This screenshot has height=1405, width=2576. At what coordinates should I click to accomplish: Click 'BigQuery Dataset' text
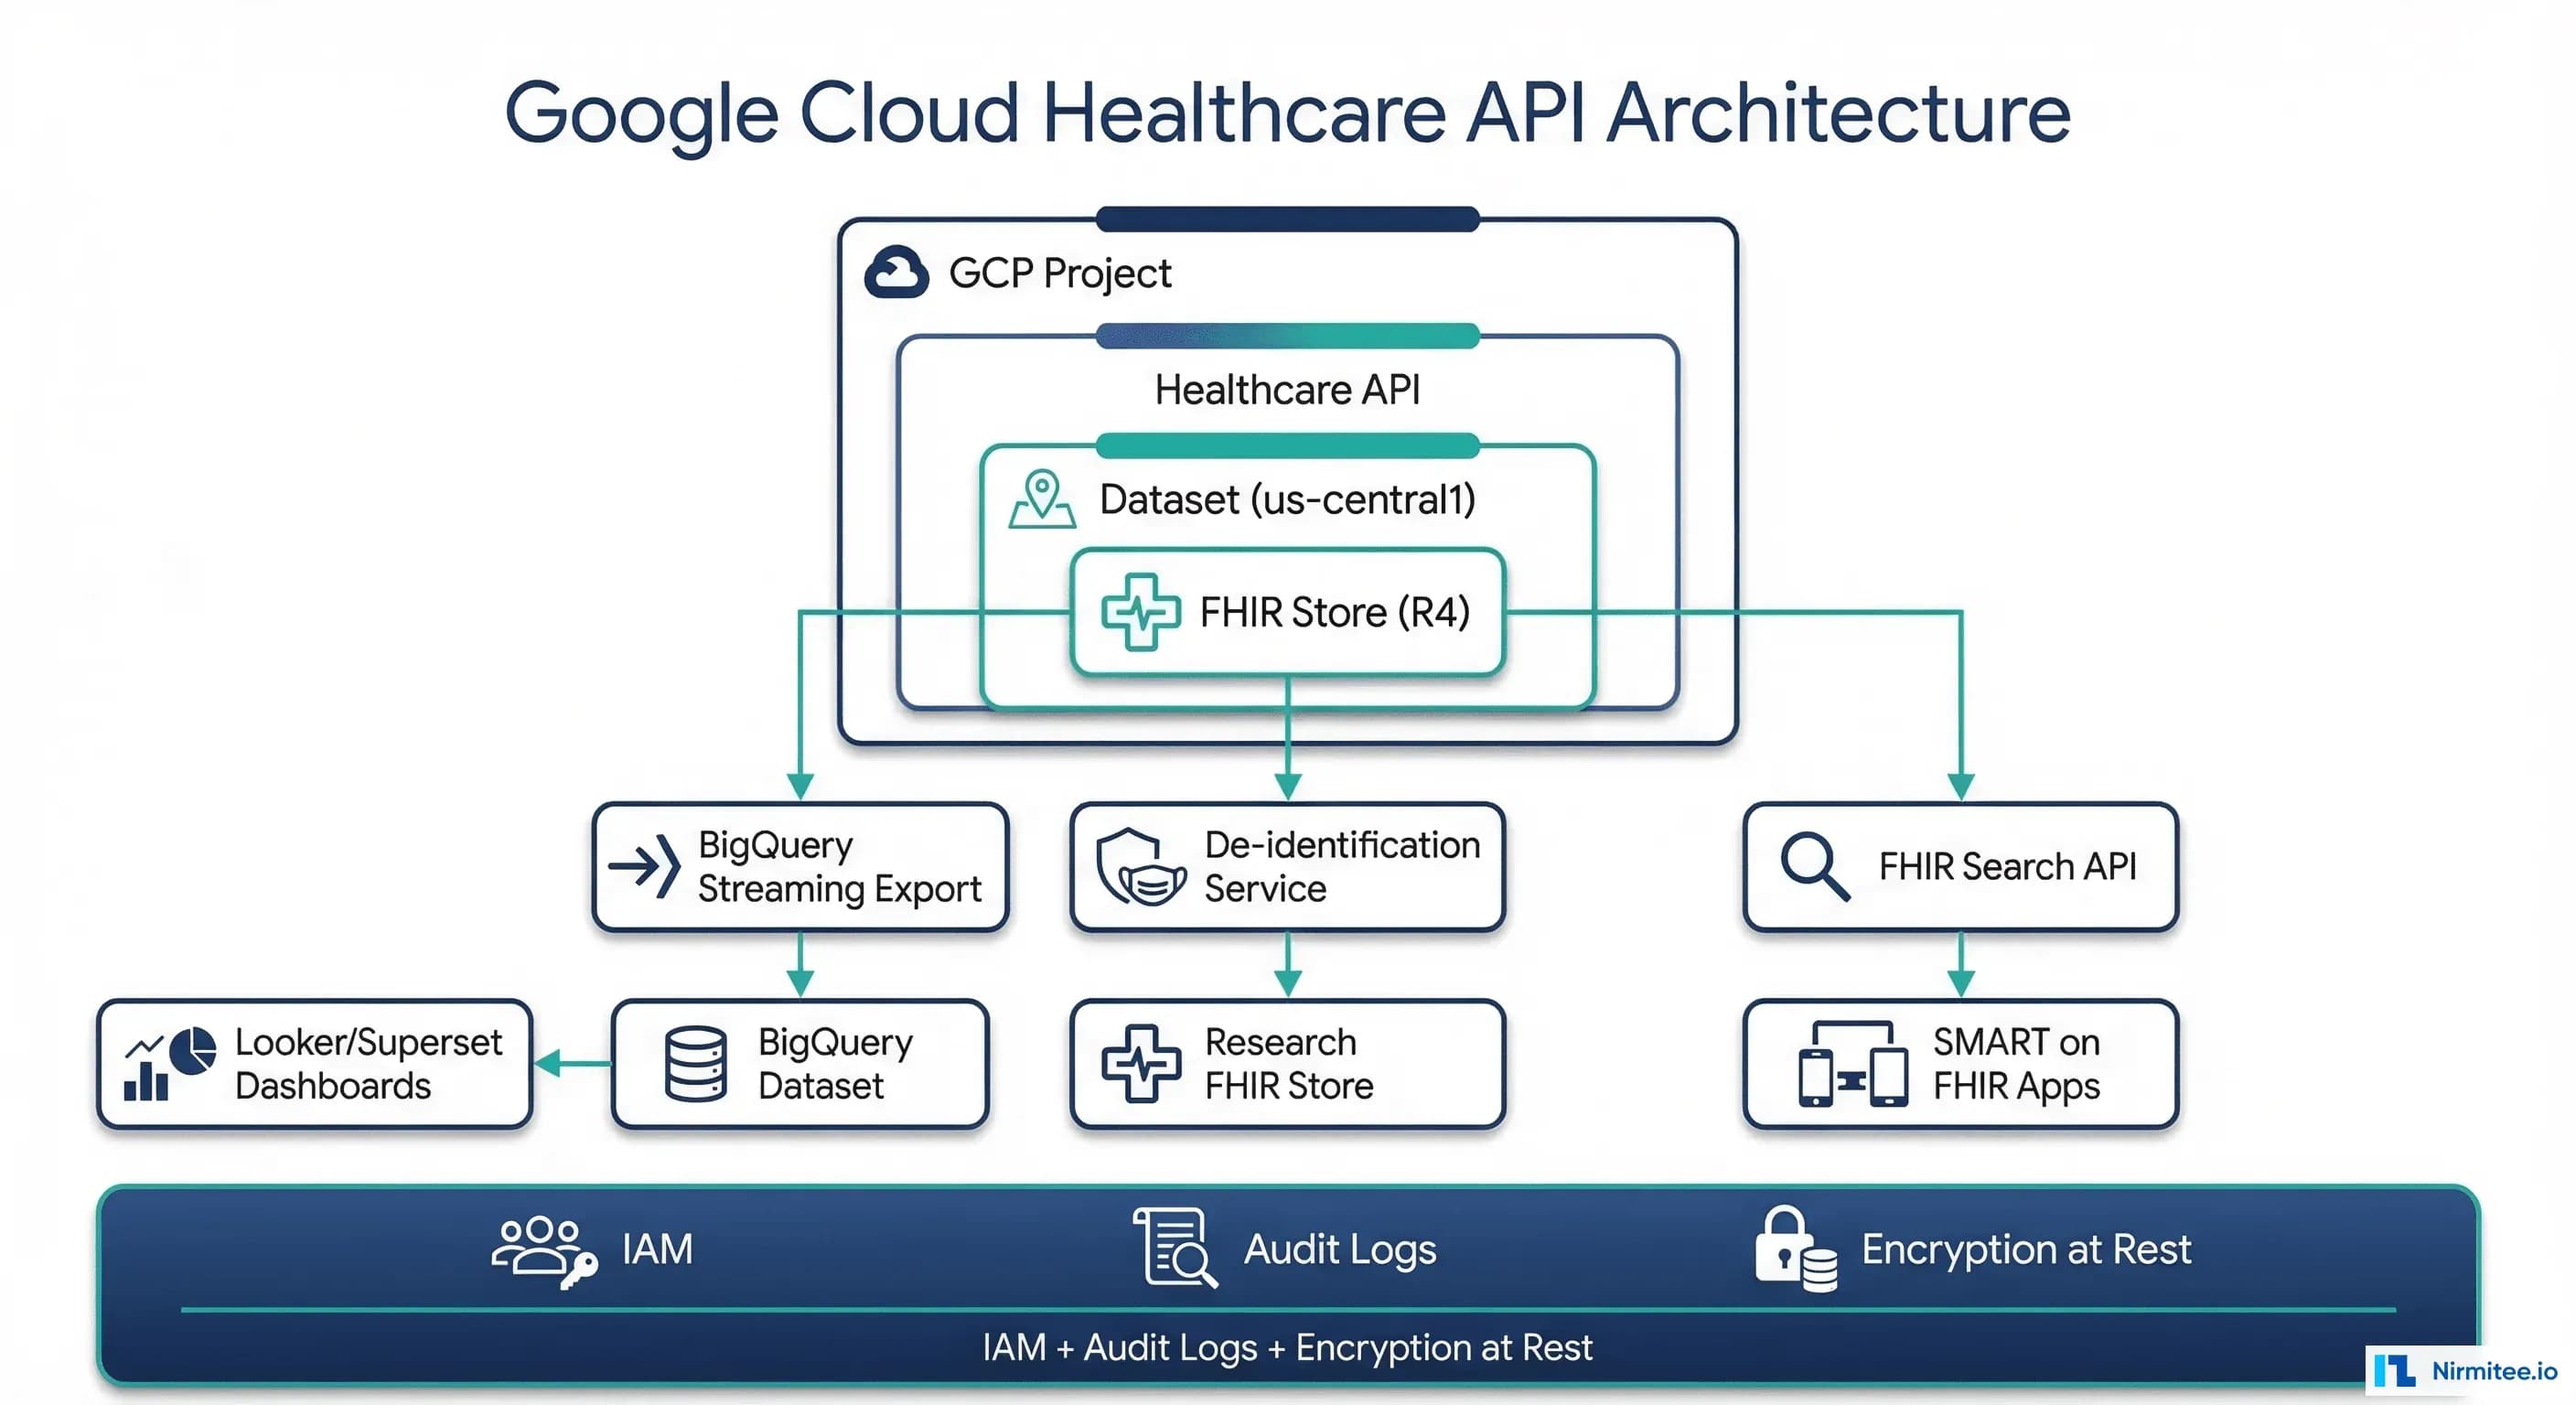click(835, 1063)
